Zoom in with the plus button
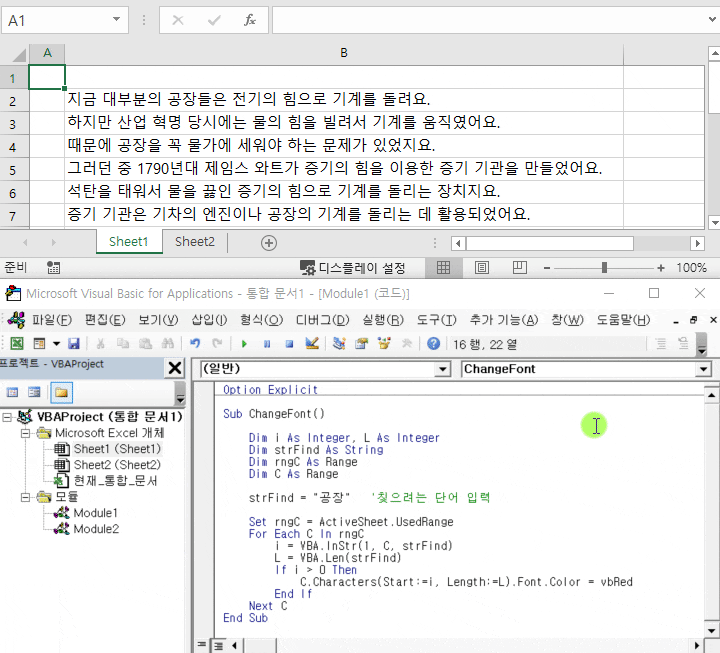The height and width of the screenshot is (653, 720). tap(661, 268)
